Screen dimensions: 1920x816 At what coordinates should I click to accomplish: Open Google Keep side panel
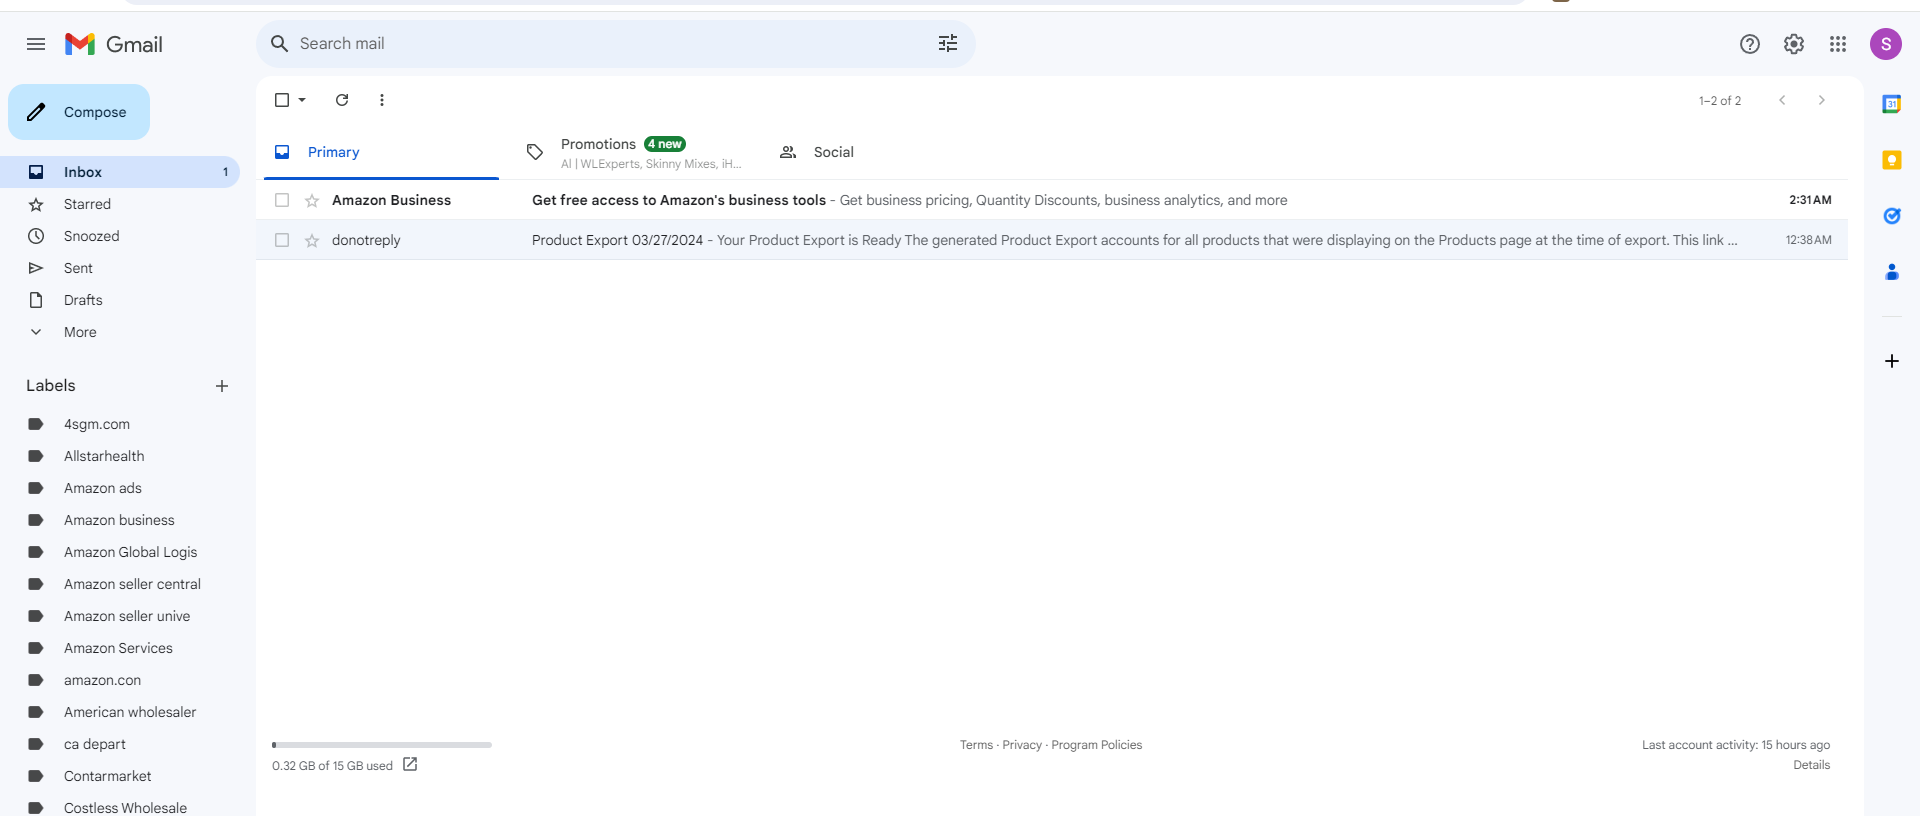click(1892, 160)
